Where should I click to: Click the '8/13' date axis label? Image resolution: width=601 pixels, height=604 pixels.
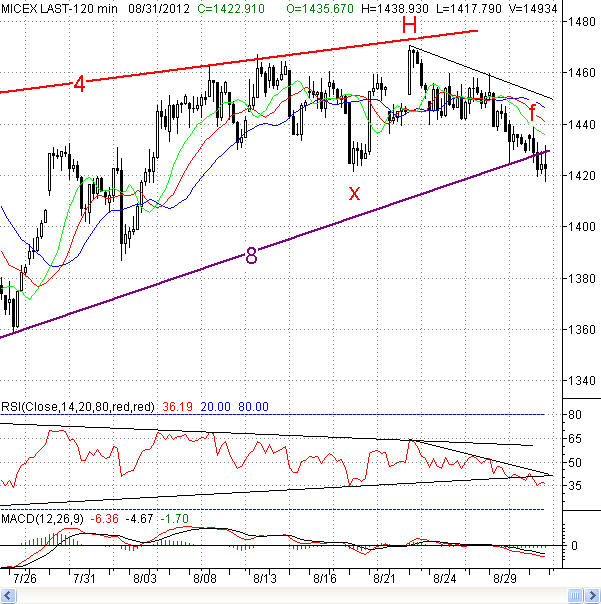(265, 579)
